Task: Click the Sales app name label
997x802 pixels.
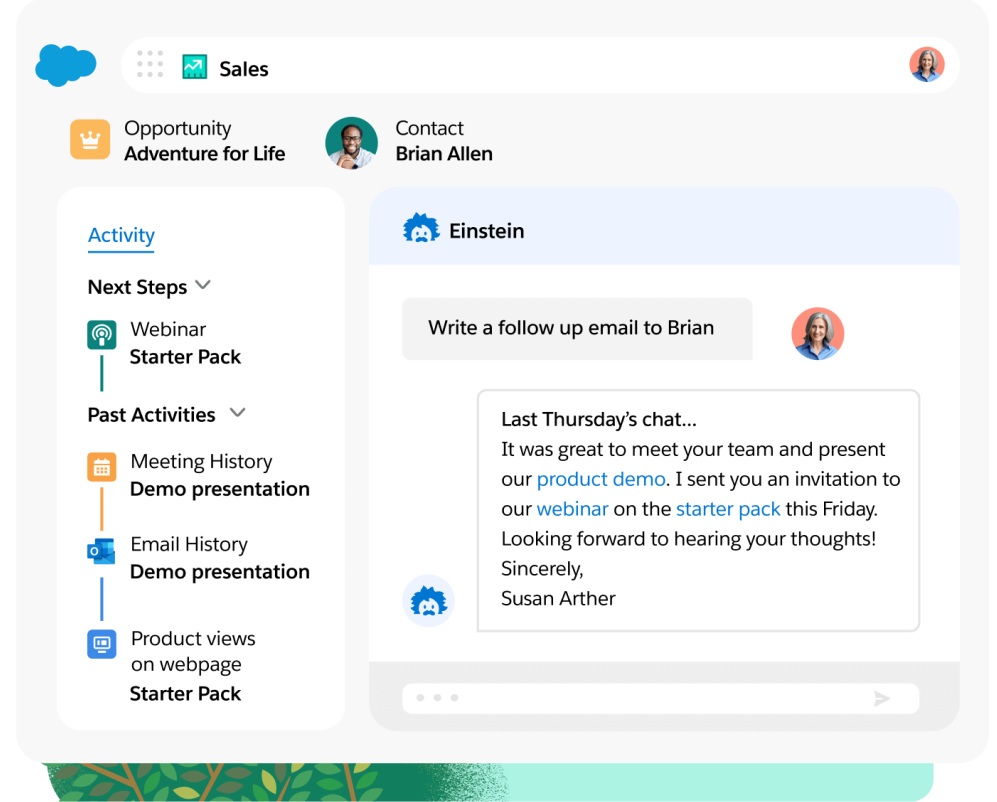Action: click(x=244, y=69)
